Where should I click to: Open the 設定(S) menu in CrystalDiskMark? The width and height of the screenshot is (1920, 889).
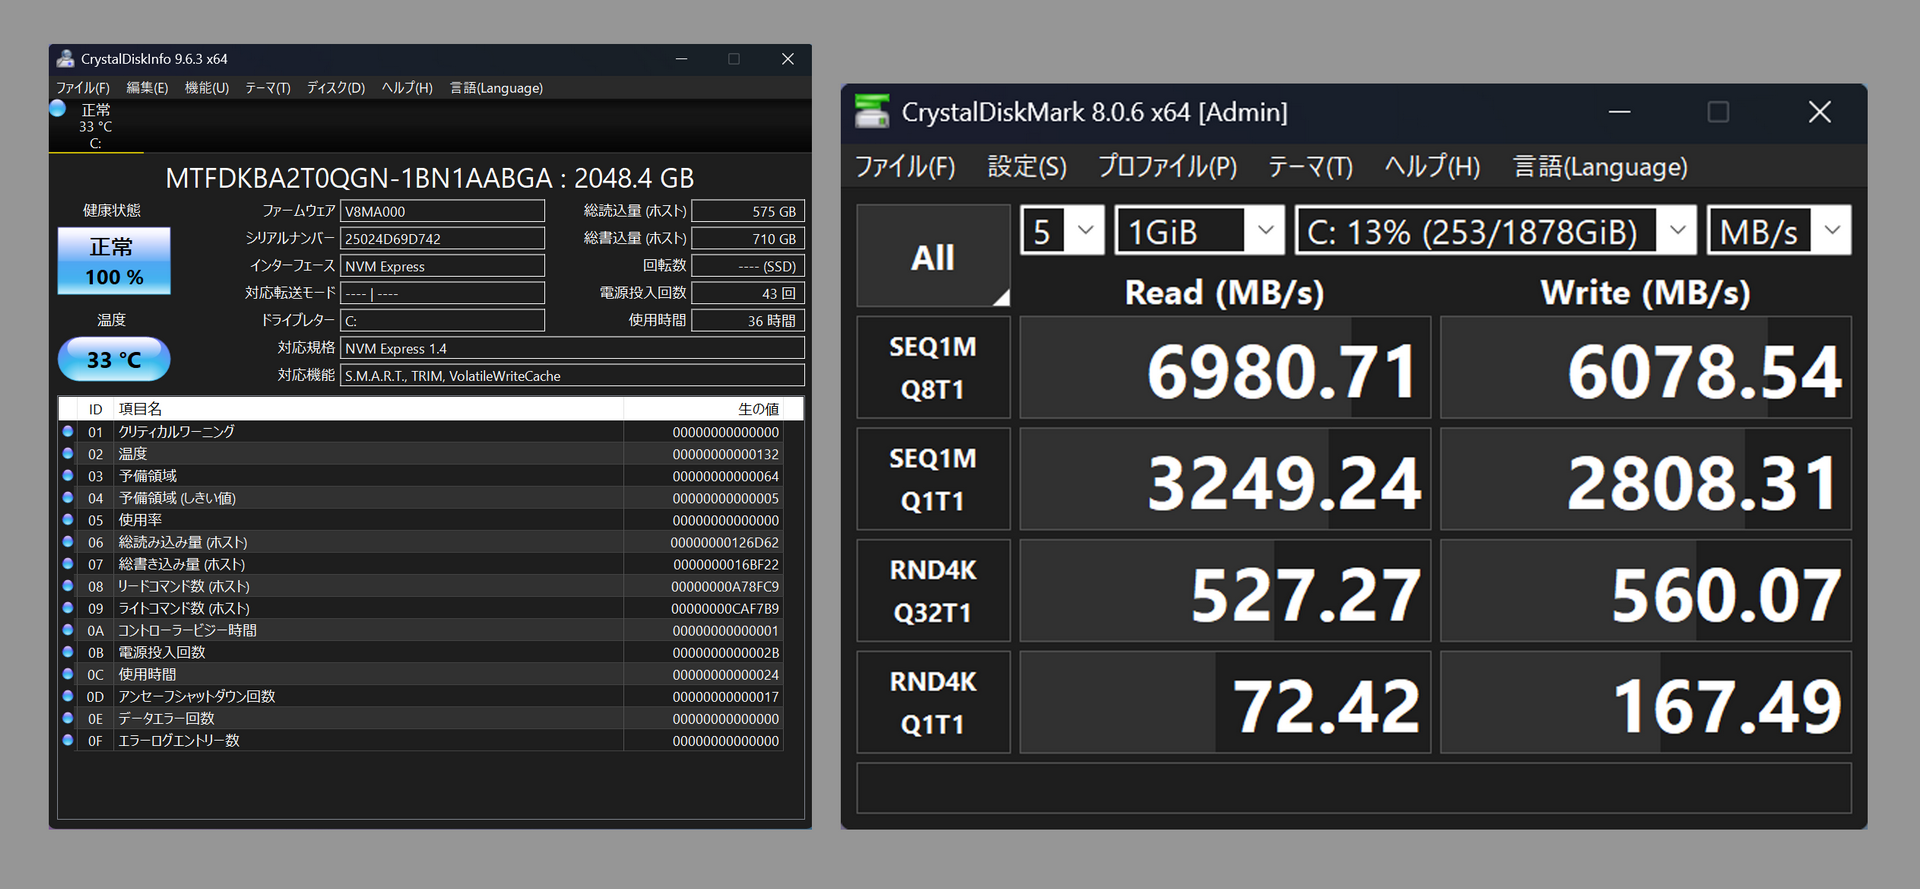click(1027, 166)
